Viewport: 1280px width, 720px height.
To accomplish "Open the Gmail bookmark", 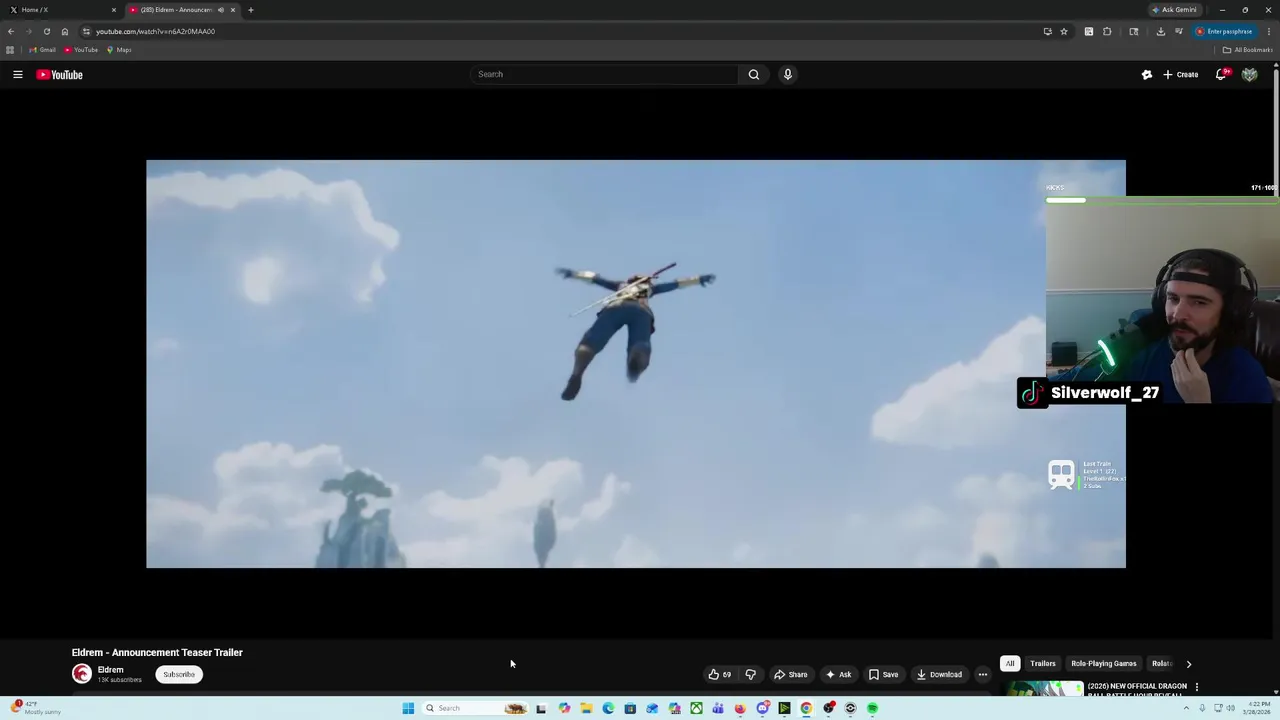I will [x=42, y=50].
